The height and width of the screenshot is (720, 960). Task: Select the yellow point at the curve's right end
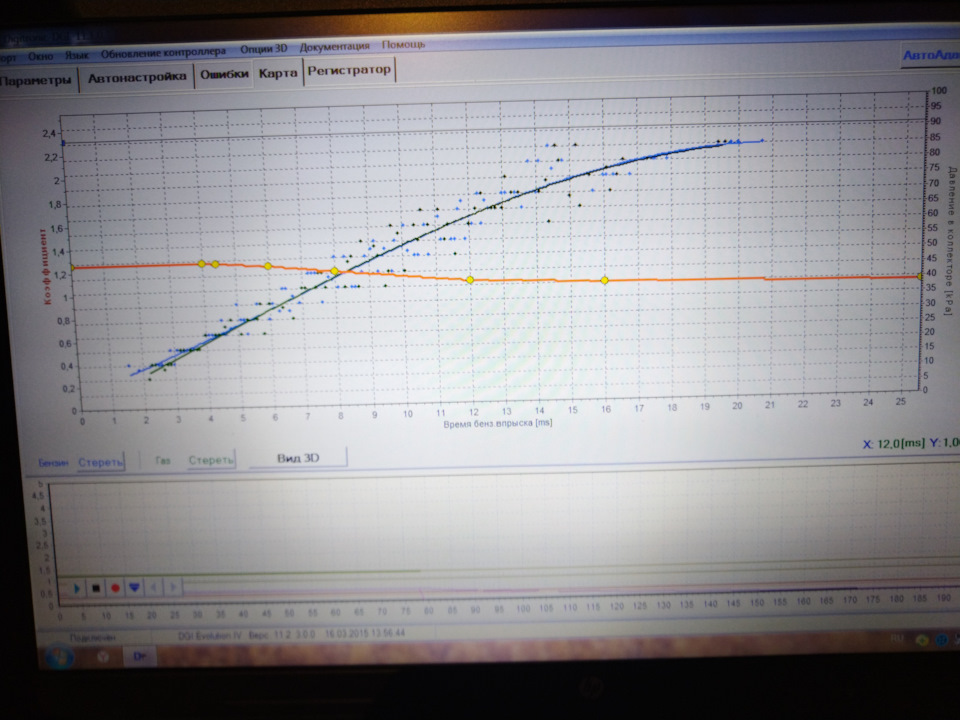920,277
